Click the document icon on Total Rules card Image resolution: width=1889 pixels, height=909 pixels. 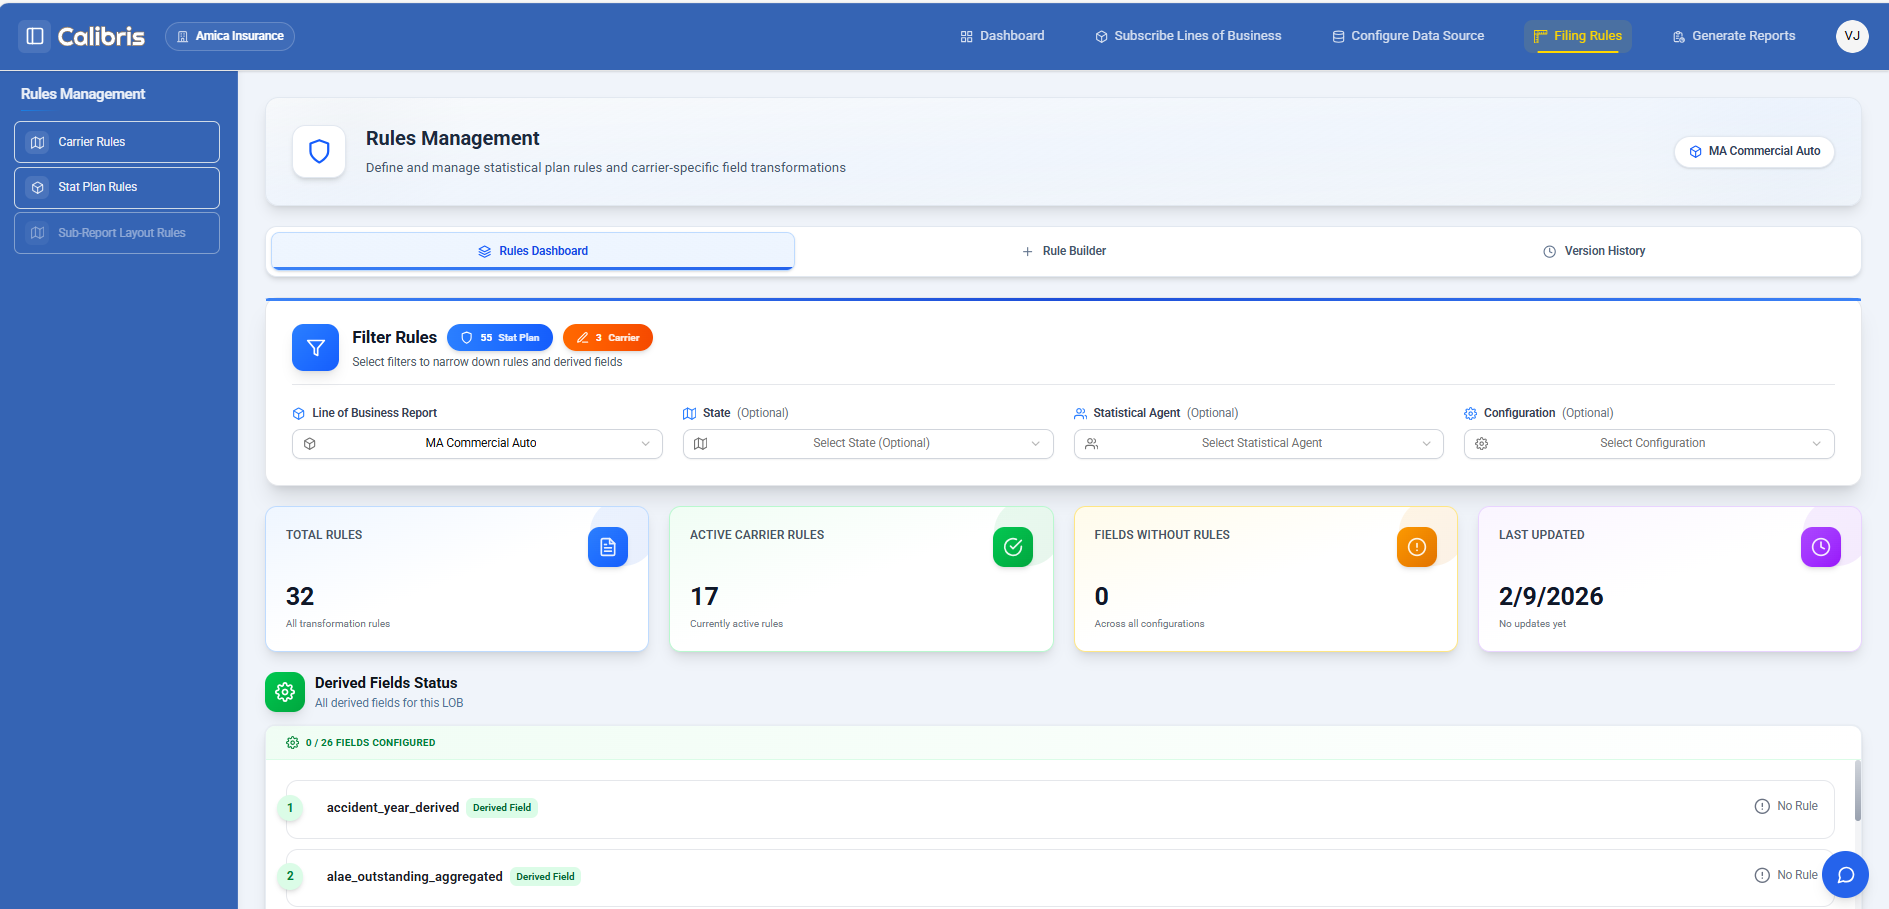[x=607, y=547]
